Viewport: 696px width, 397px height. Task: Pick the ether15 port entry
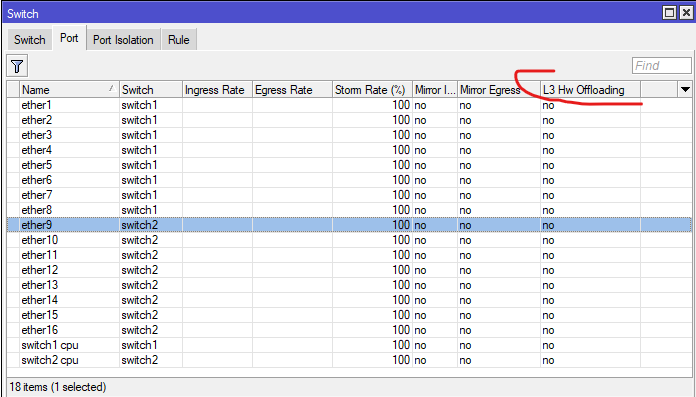tap(349, 315)
